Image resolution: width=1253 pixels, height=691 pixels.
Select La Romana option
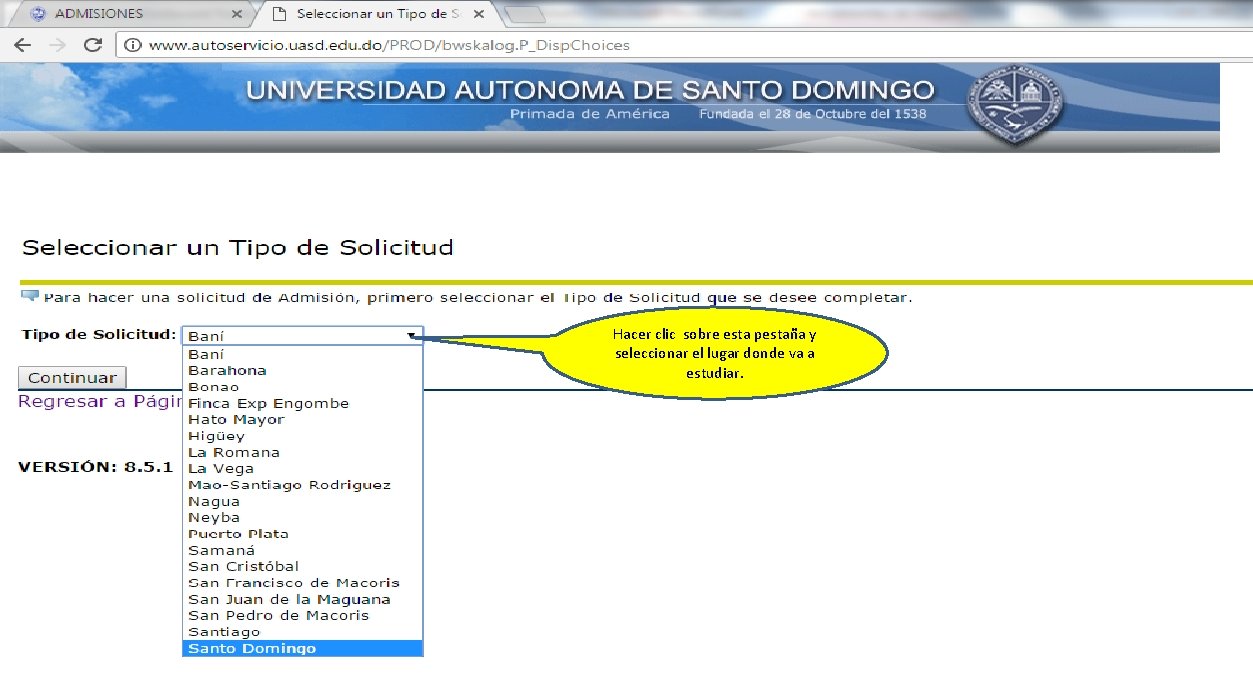[303, 452]
